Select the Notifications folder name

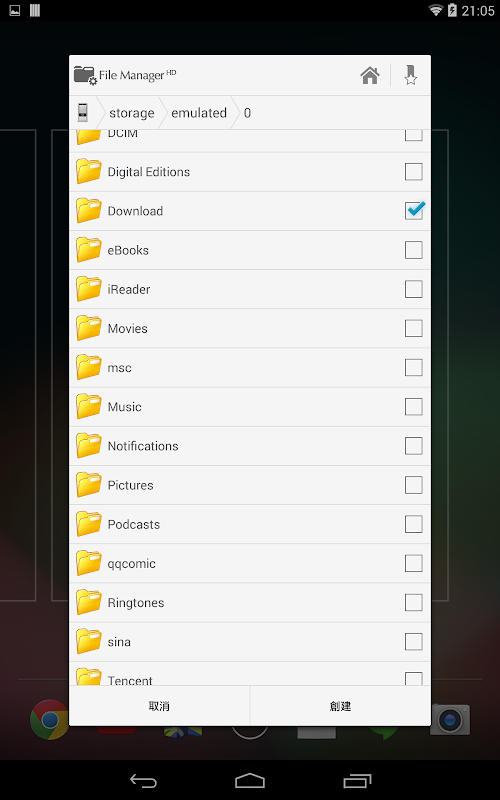143,446
